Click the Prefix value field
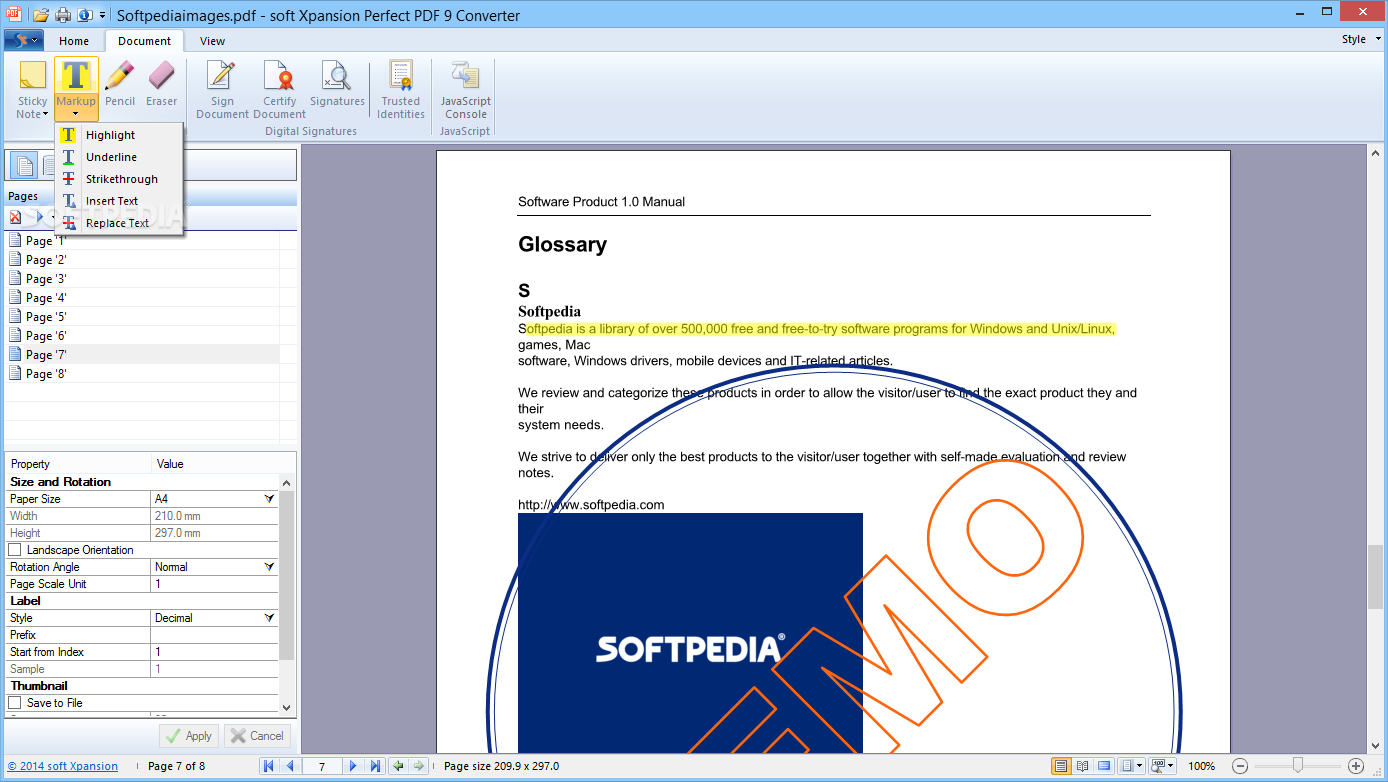 (214, 635)
